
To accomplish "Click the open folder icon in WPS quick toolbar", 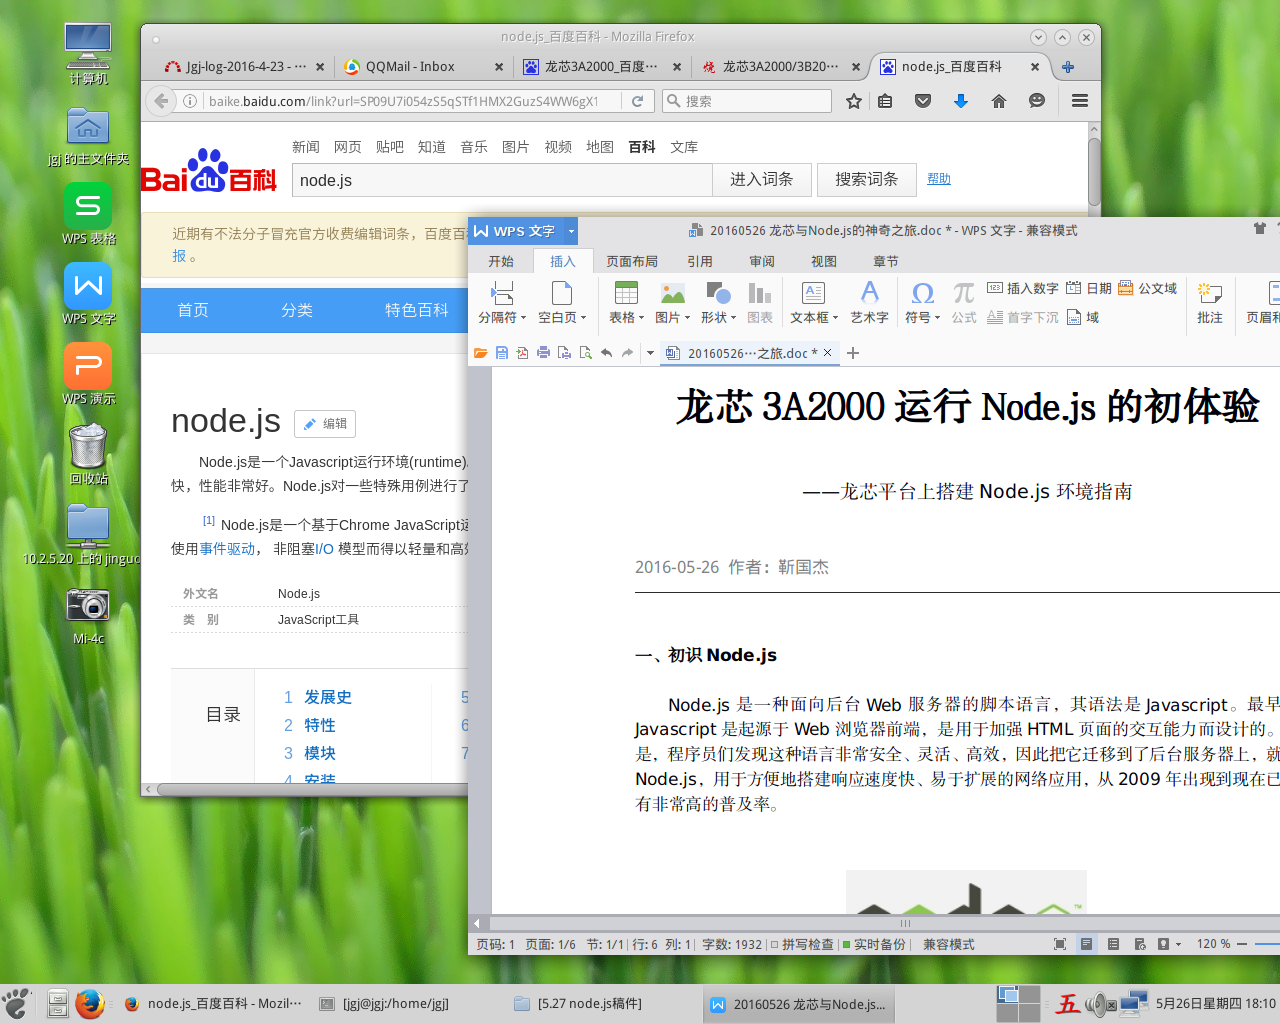I will (481, 353).
